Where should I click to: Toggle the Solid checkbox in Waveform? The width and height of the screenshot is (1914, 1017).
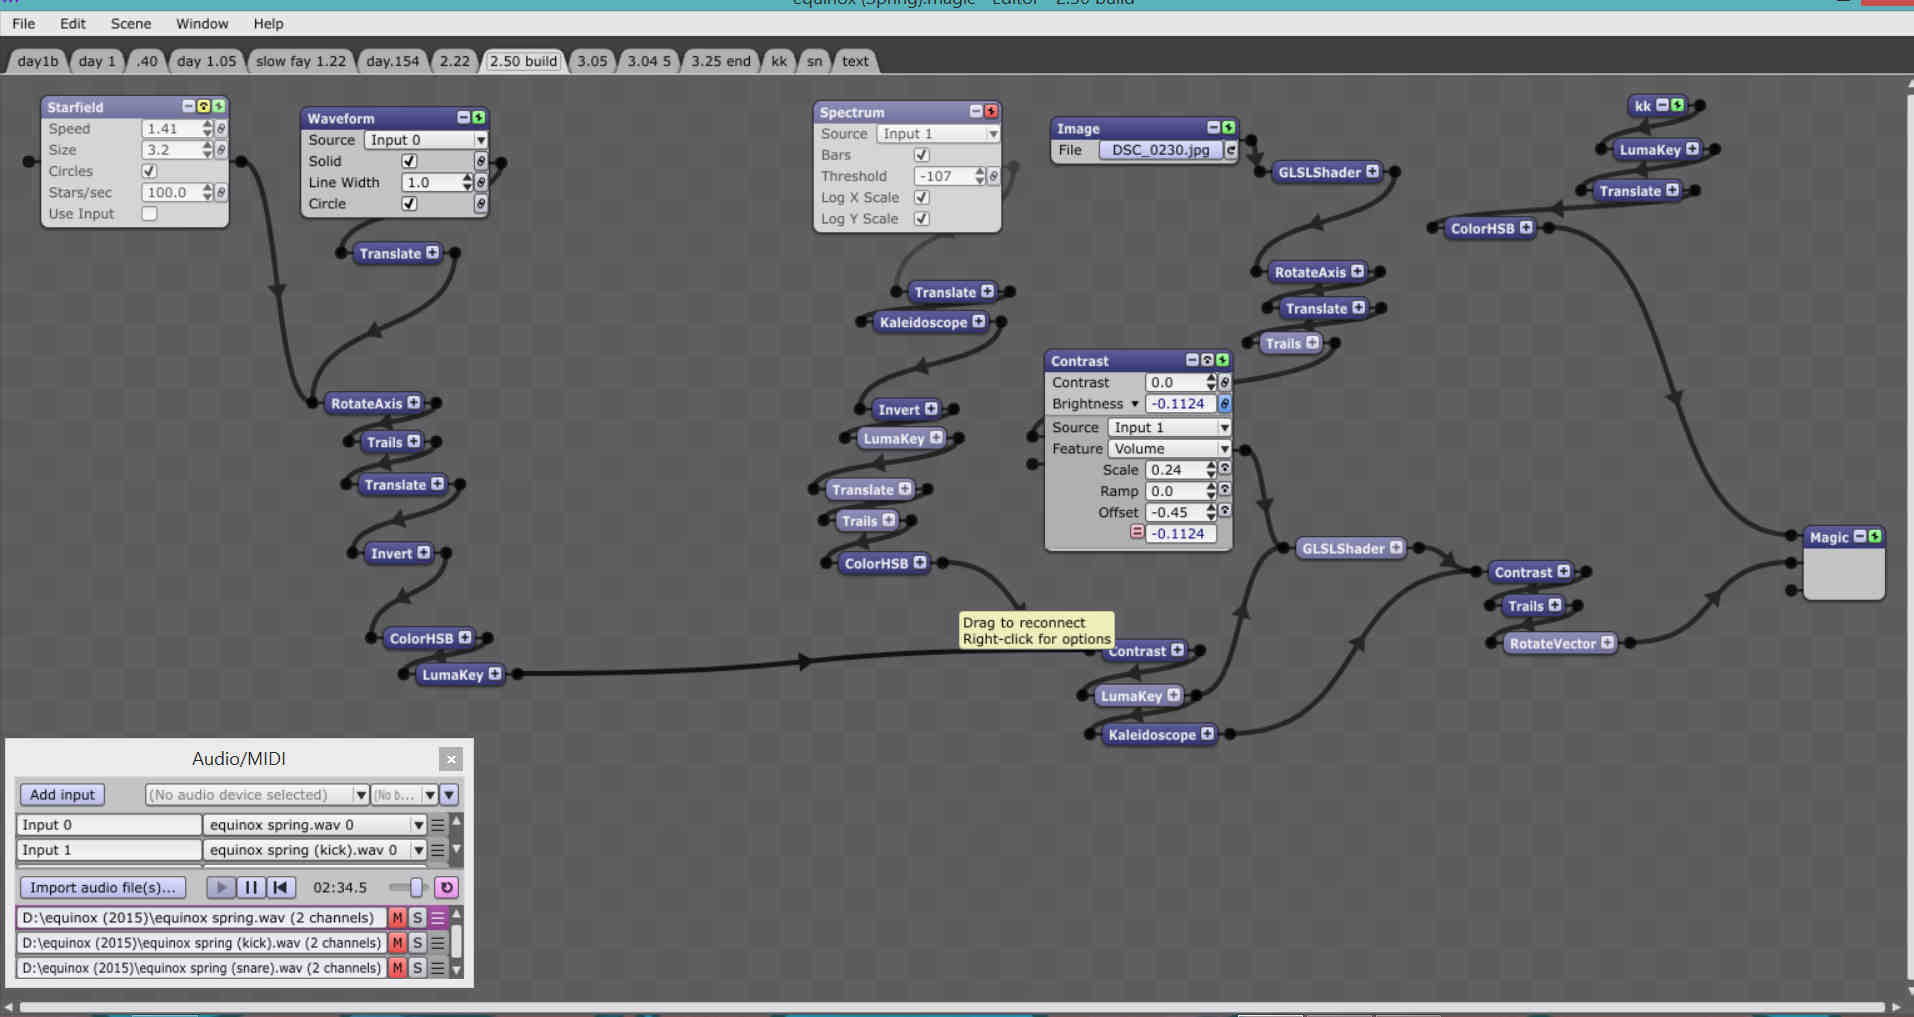coord(409,161)
